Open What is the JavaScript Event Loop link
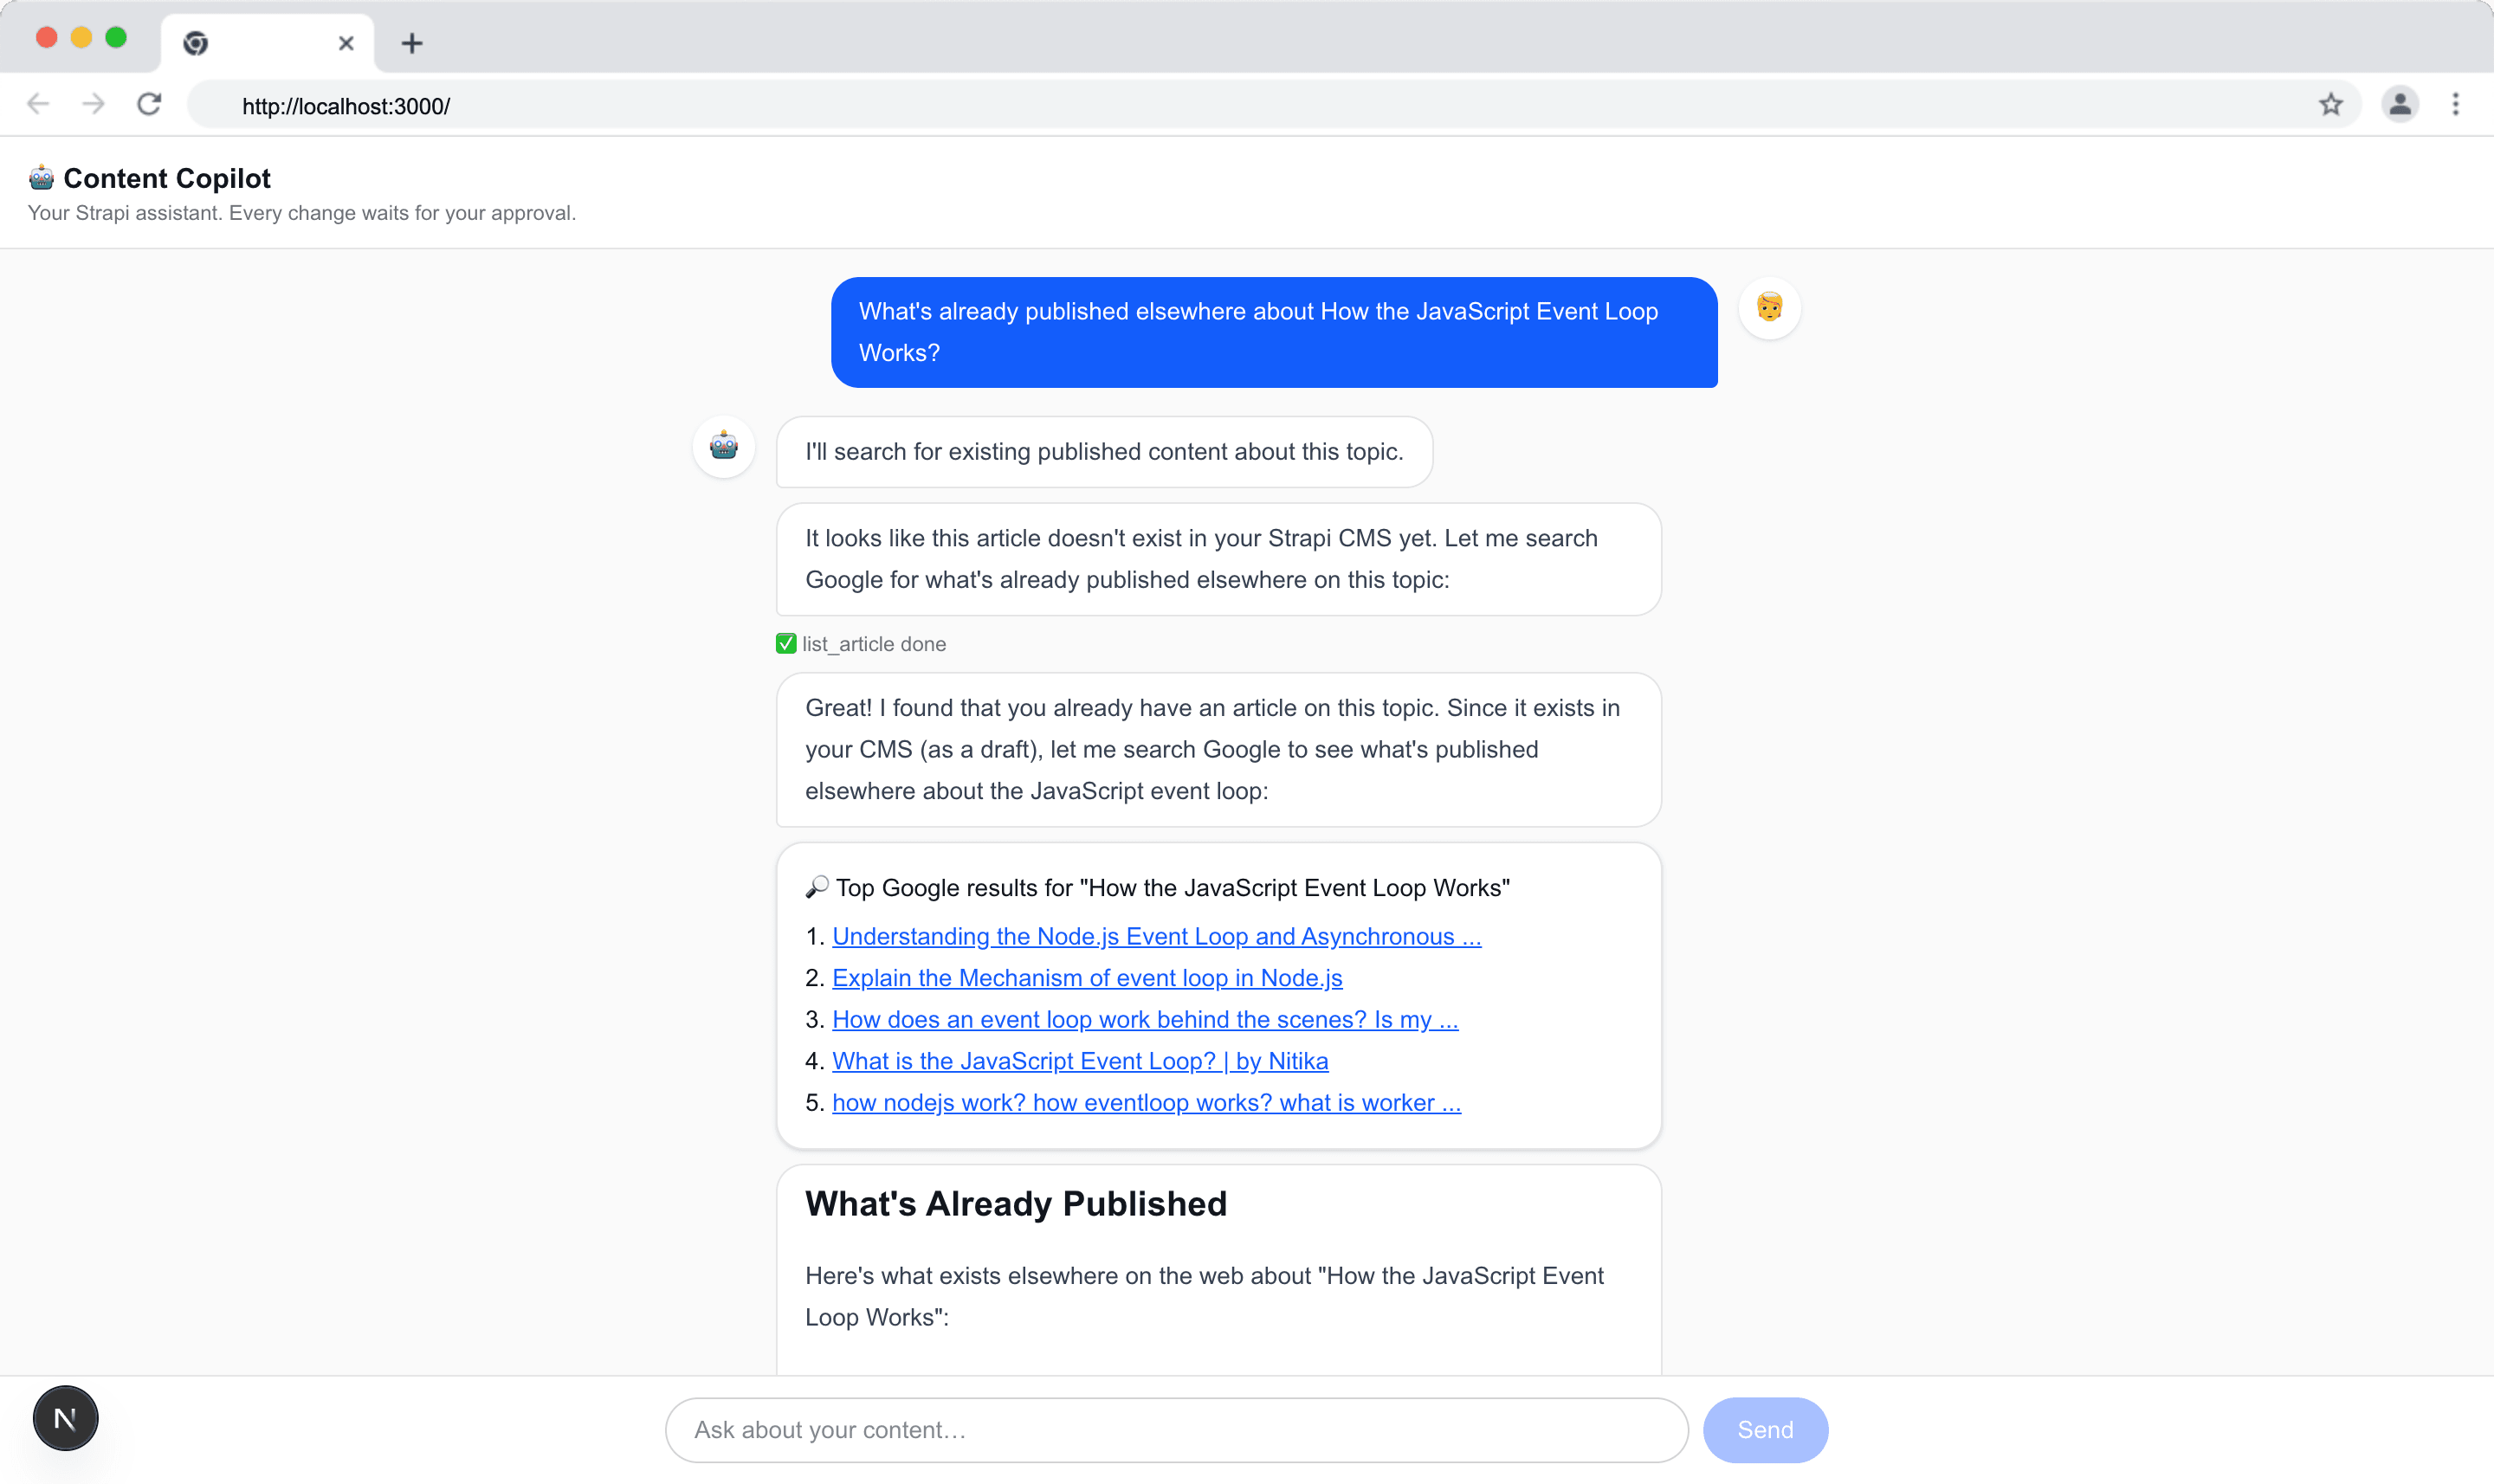Viewport: 2494px width, 1484px height. [x=1080, y=1061]
